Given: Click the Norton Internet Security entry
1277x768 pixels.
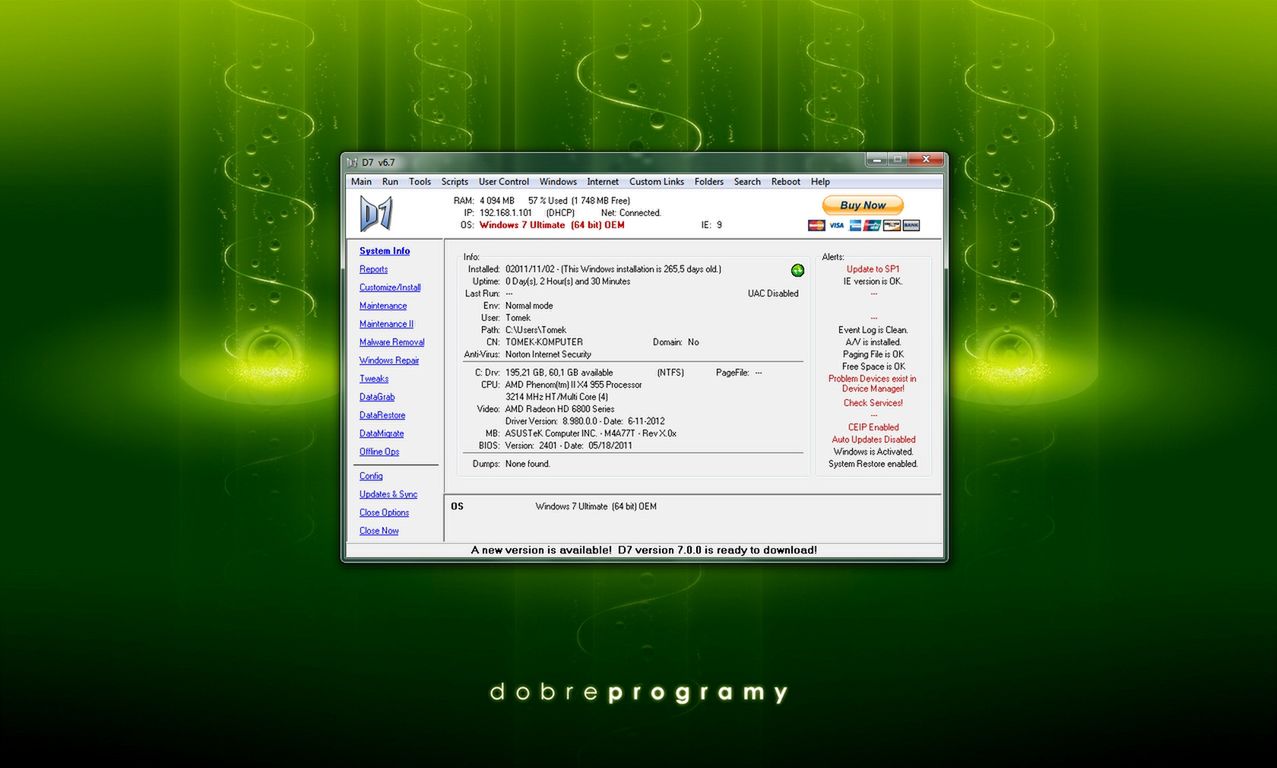Looking at the screenshot, I should (x=548, y=354).
